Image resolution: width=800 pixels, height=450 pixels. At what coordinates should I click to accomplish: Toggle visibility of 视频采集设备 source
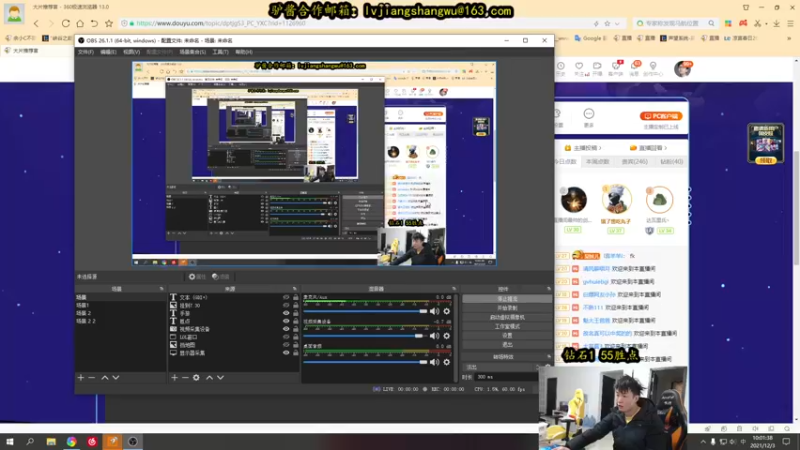tap(286, 329)
